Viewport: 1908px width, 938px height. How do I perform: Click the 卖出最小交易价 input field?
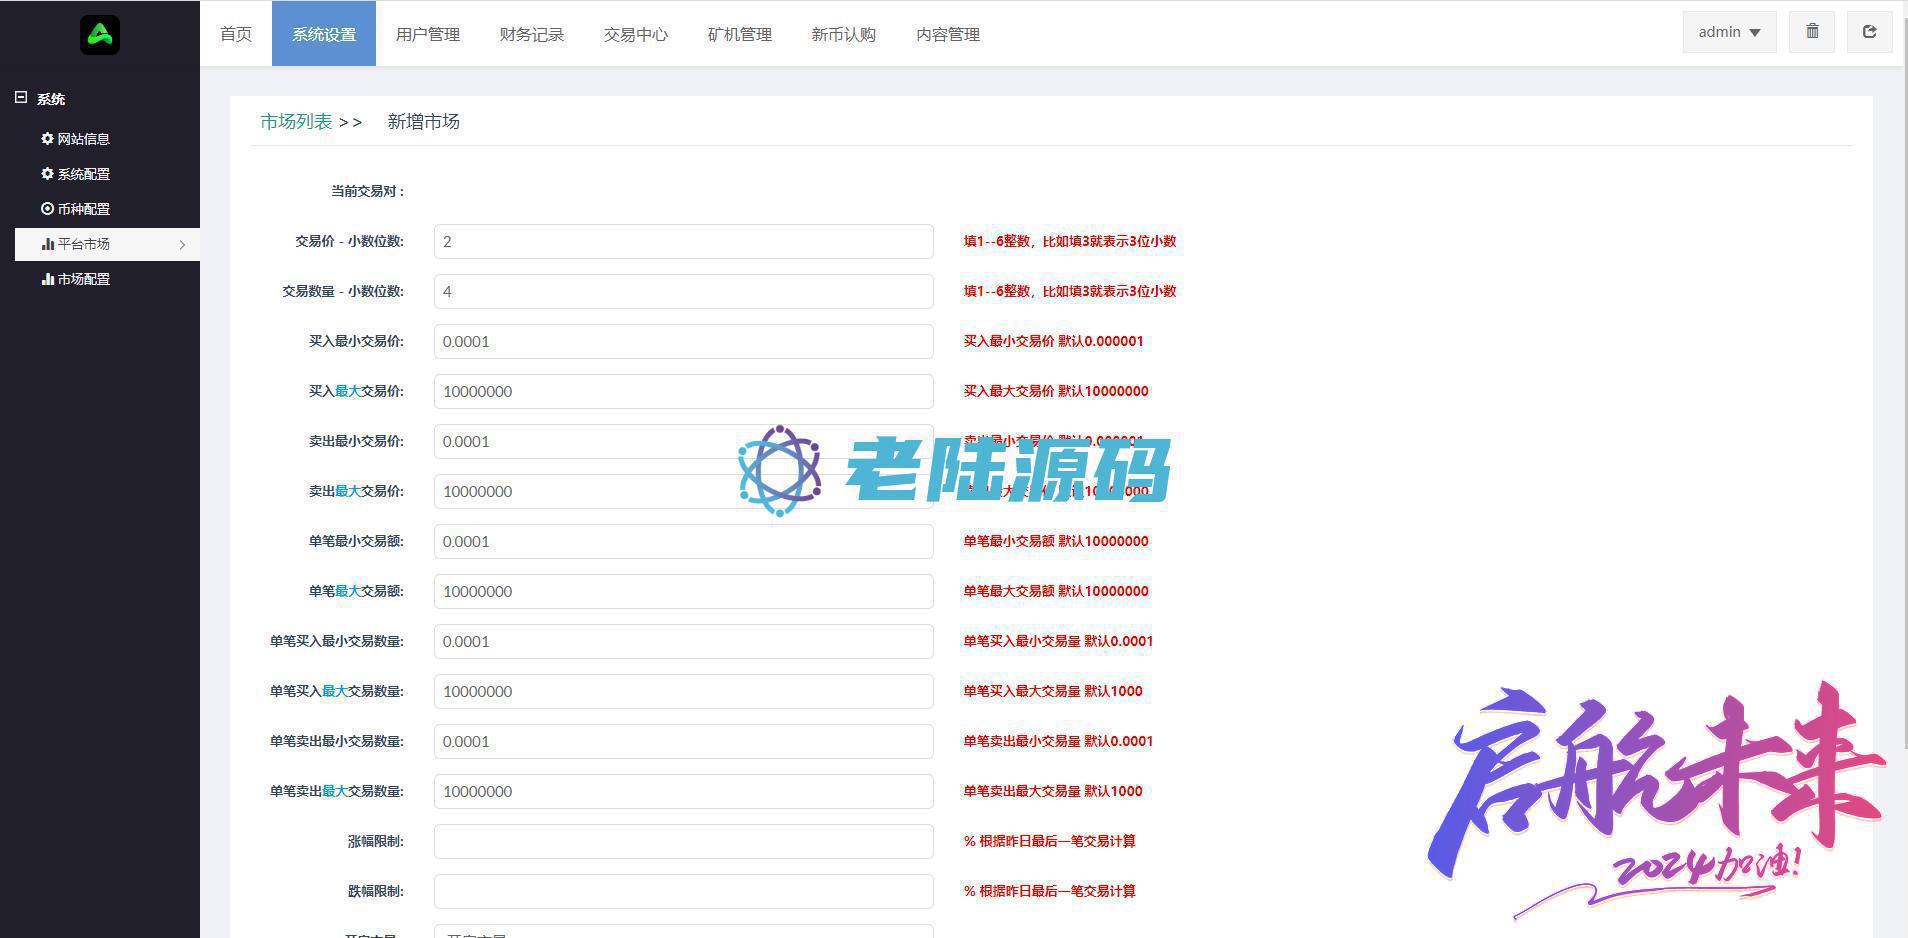point(684,441)
